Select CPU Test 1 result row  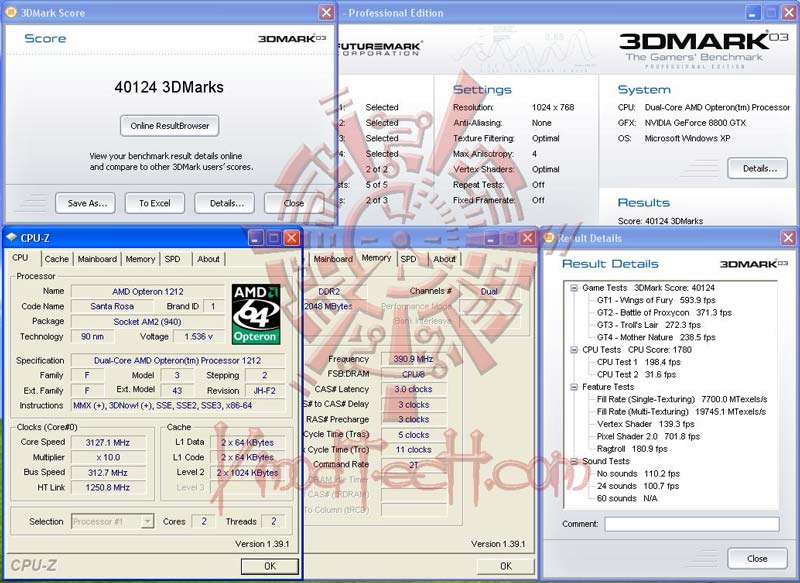[639, 362]
